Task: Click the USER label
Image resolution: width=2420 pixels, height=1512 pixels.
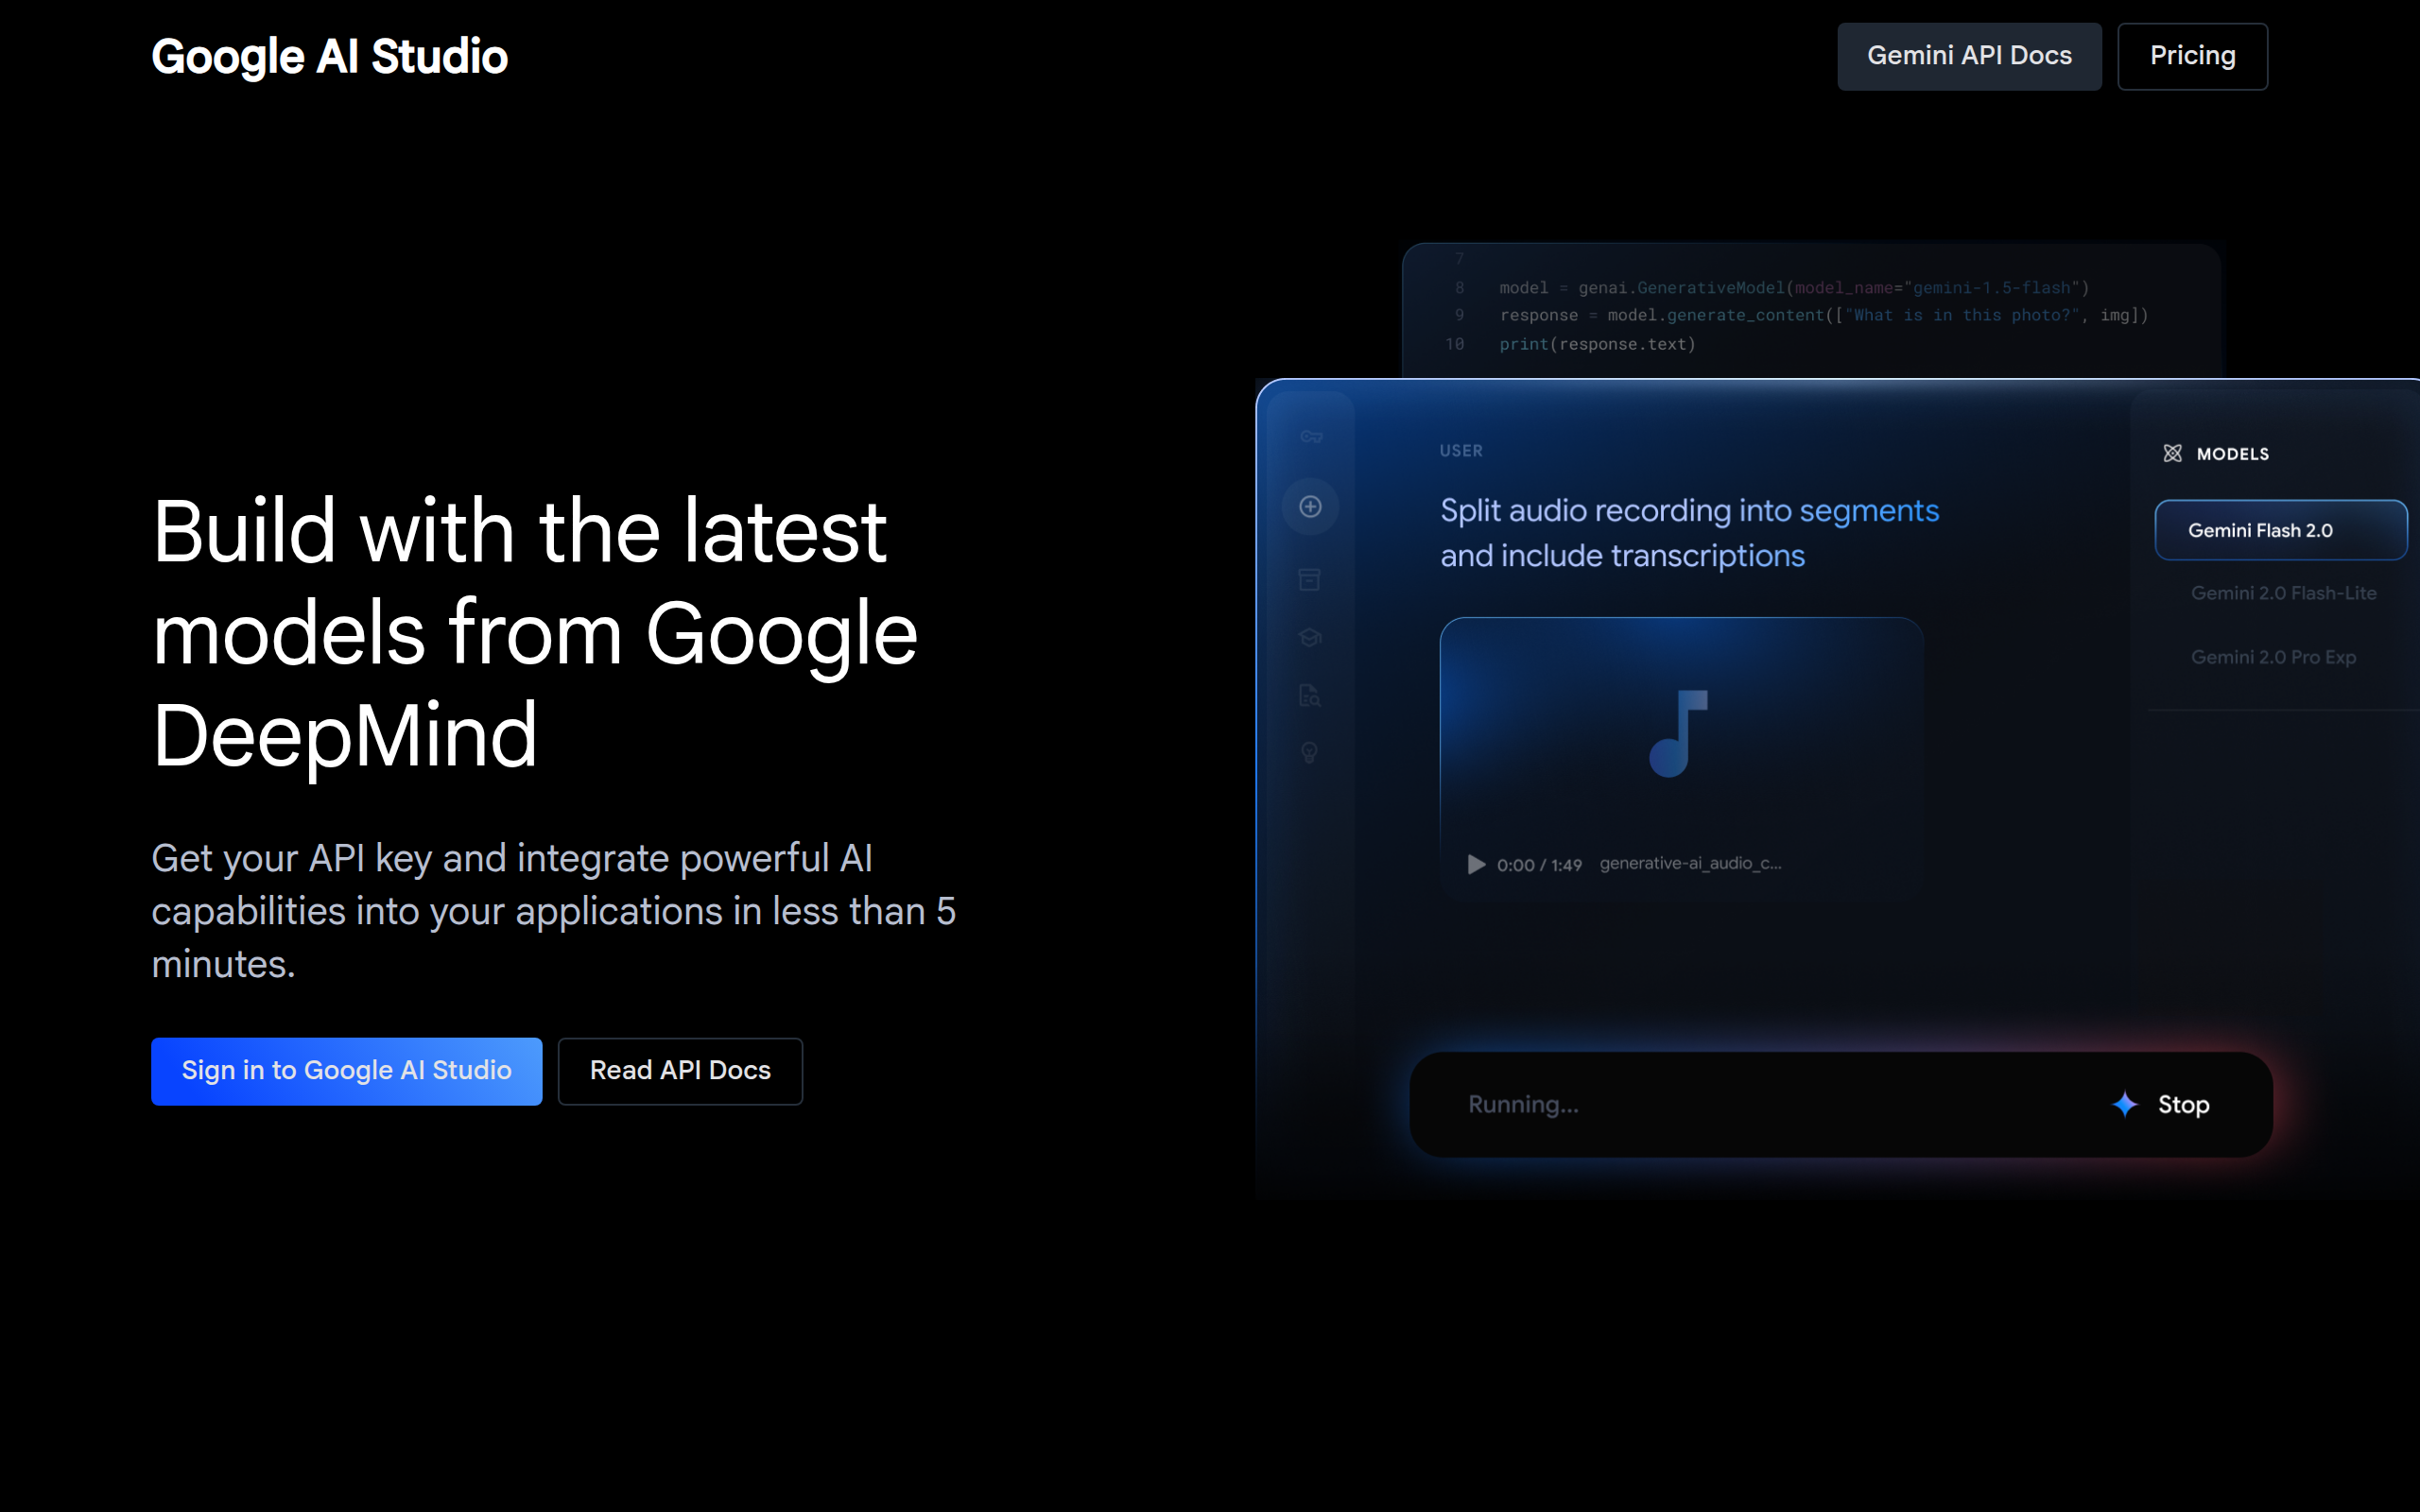Action: (1461, 451)
